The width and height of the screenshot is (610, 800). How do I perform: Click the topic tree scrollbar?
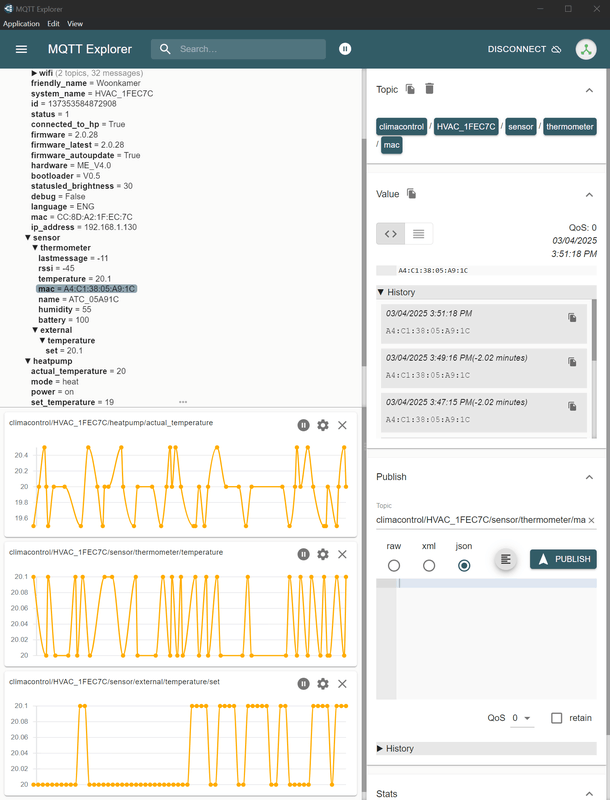pyautogui.click(x=364, y=252)
